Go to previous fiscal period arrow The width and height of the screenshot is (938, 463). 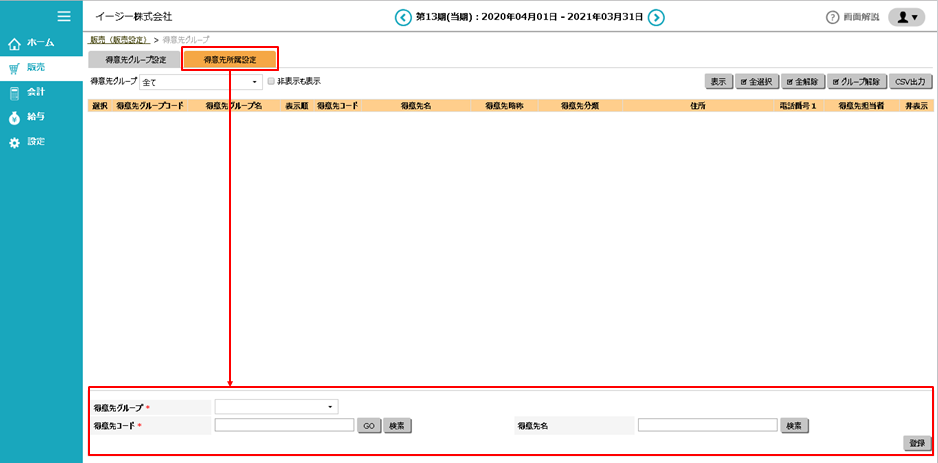tap(403, 17)
